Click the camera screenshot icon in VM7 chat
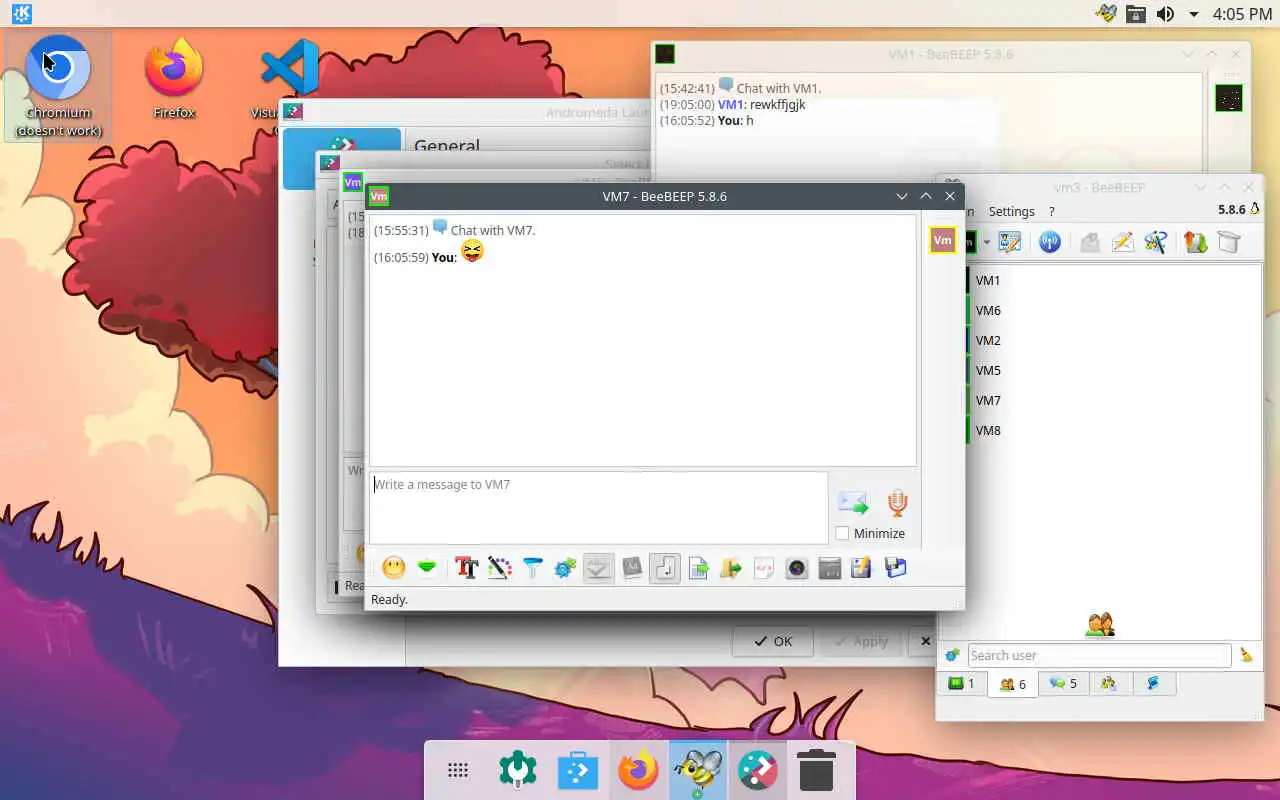This screenshot has width=1280, height=800. [797, 568]
